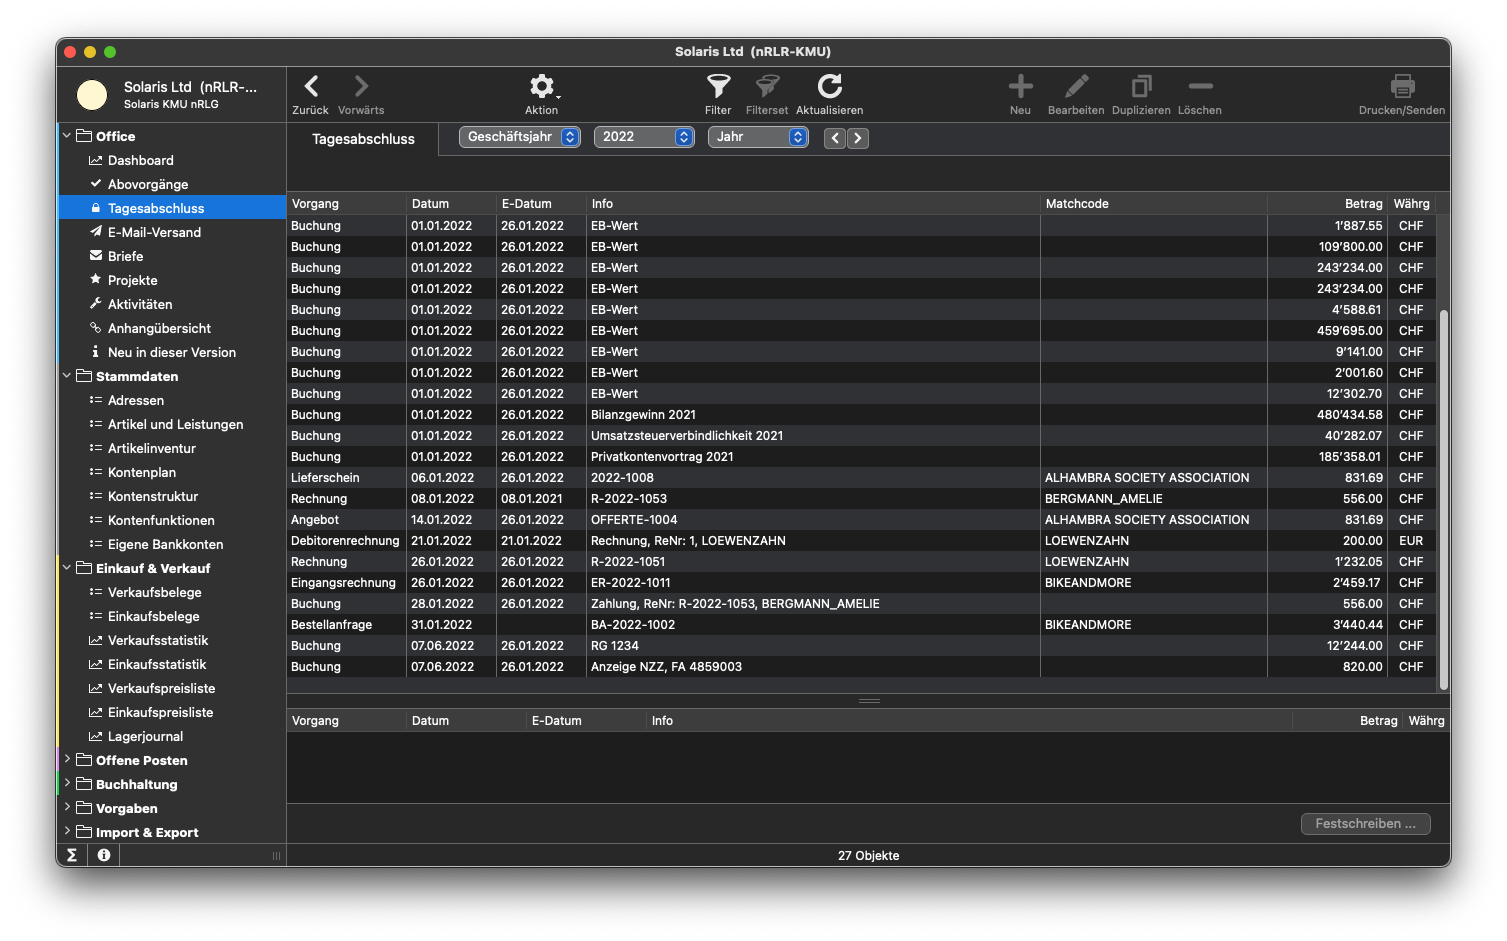Expand the Buchhaltung folder

pos(67,784)
